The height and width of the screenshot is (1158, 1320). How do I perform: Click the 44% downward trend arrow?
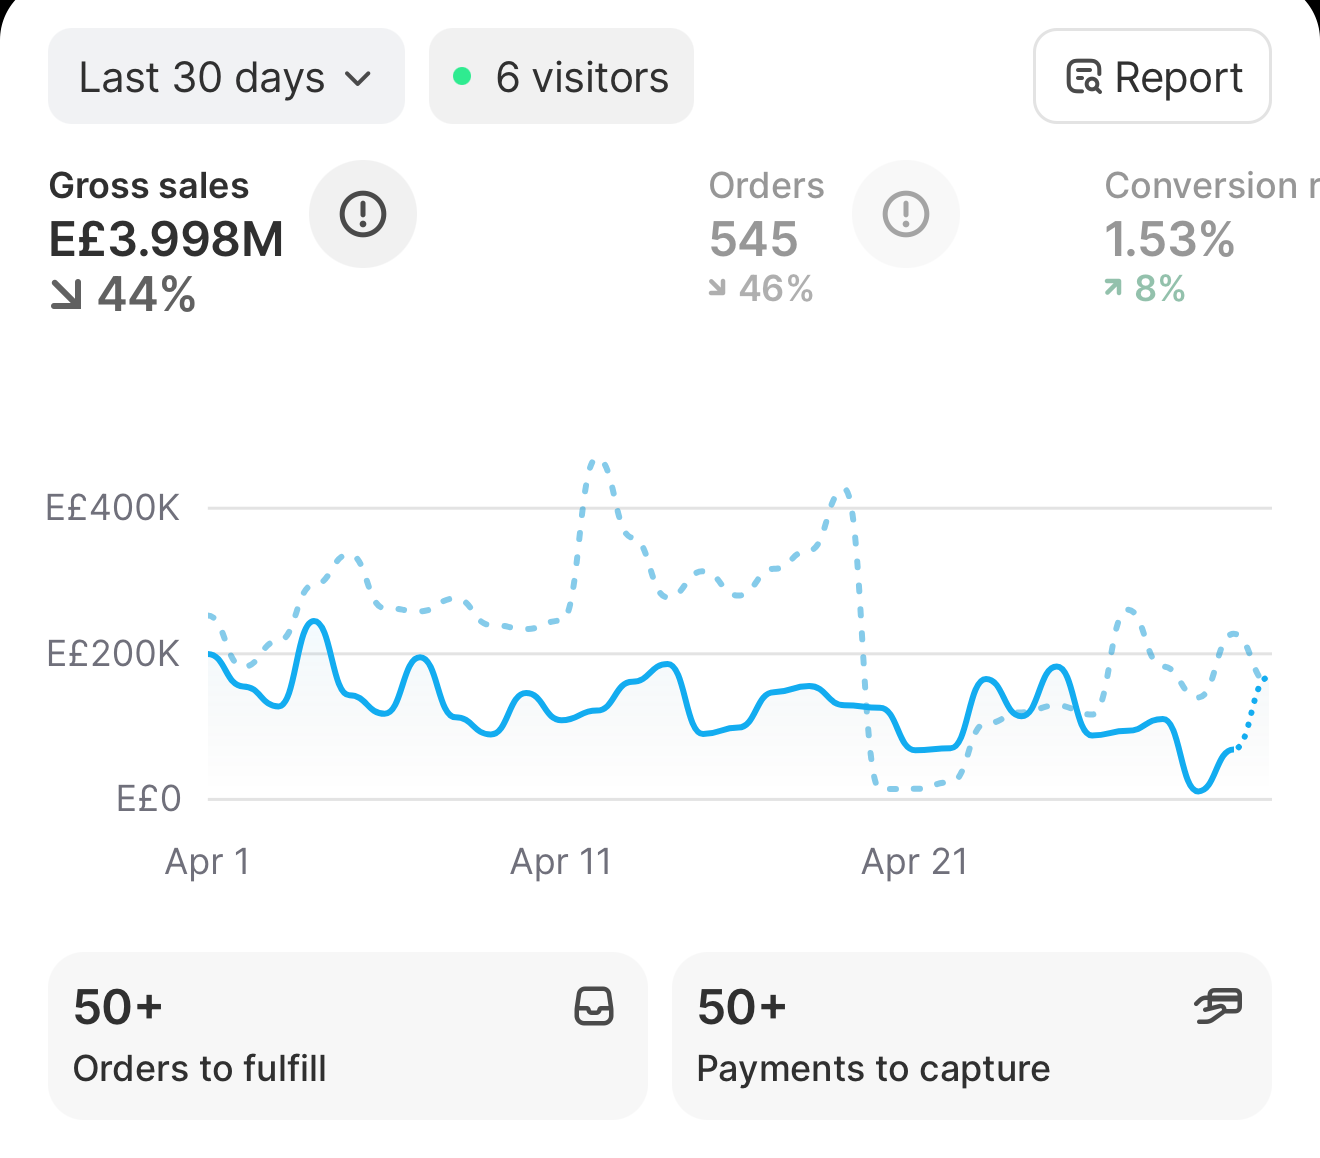(x=66, y=294)
